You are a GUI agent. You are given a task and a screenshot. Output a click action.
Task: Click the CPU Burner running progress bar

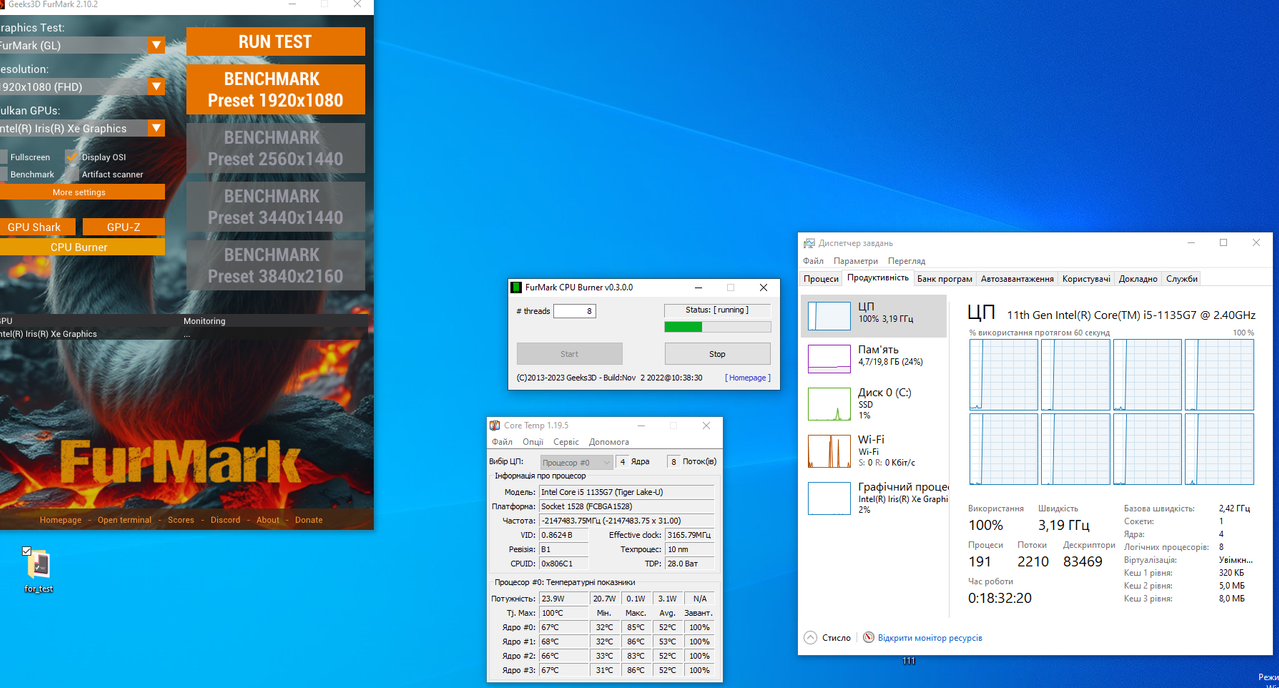[x=717, y=326]
